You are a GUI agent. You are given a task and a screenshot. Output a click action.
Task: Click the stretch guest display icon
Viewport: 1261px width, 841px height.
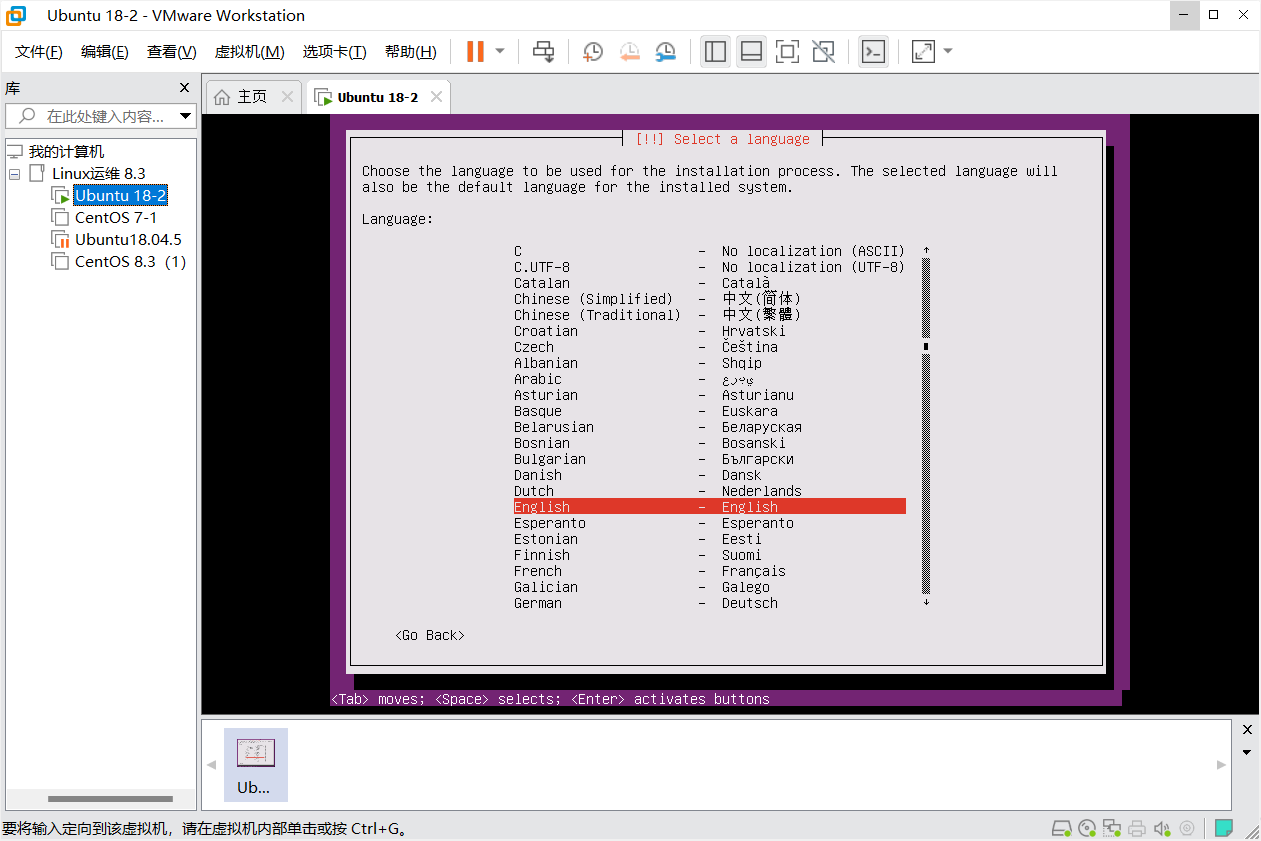[923, 52]
